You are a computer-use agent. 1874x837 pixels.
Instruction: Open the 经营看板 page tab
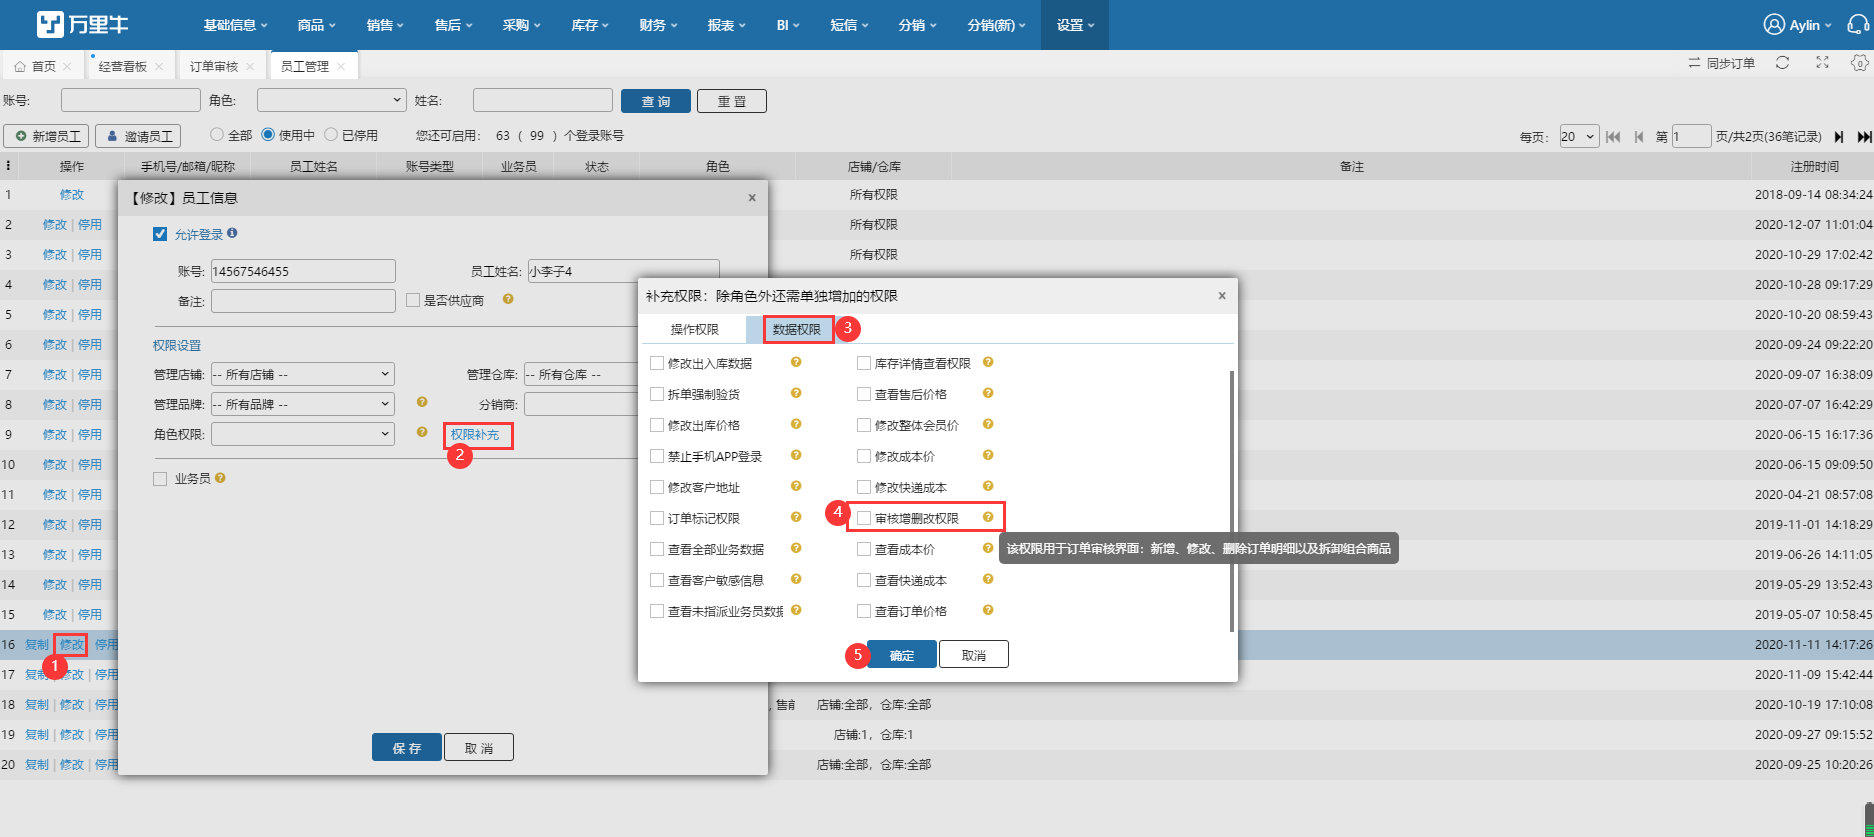point(123,66)
